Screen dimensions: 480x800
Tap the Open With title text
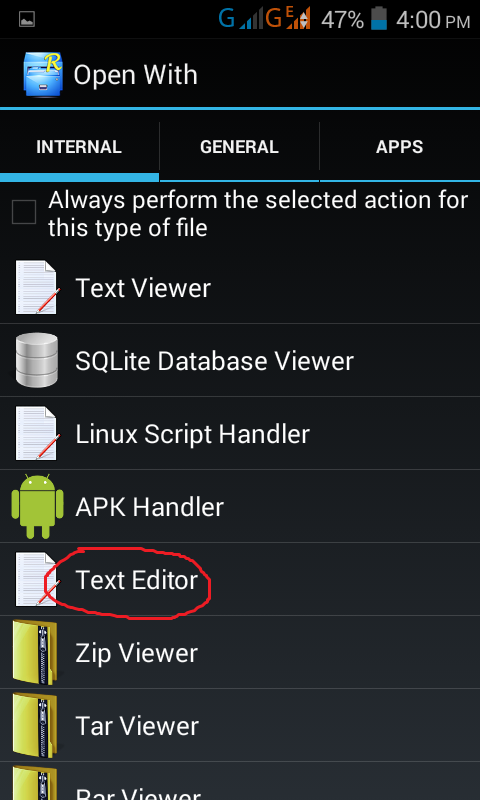[135, 75]
